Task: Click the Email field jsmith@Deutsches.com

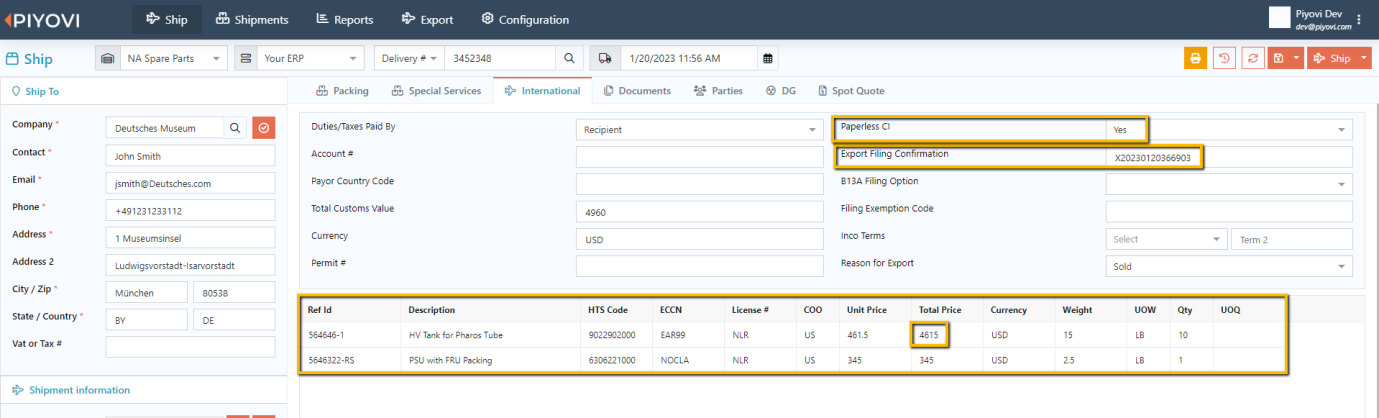Action: point(190,184)
